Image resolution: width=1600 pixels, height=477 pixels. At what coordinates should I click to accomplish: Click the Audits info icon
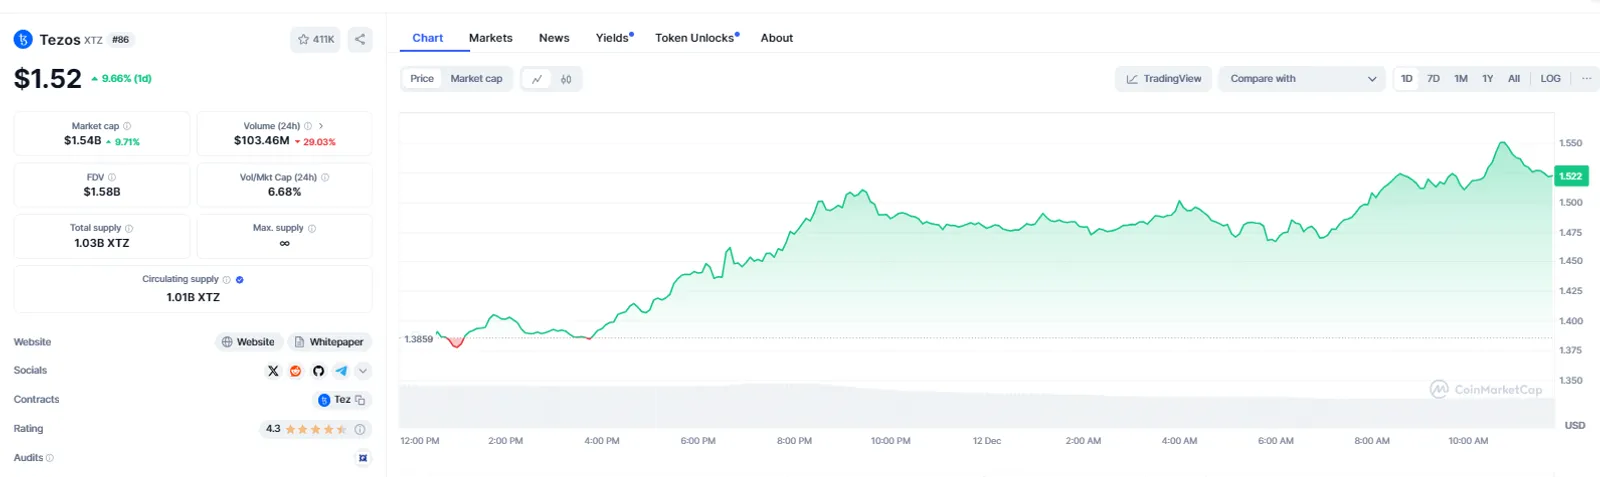click(50, 458)
